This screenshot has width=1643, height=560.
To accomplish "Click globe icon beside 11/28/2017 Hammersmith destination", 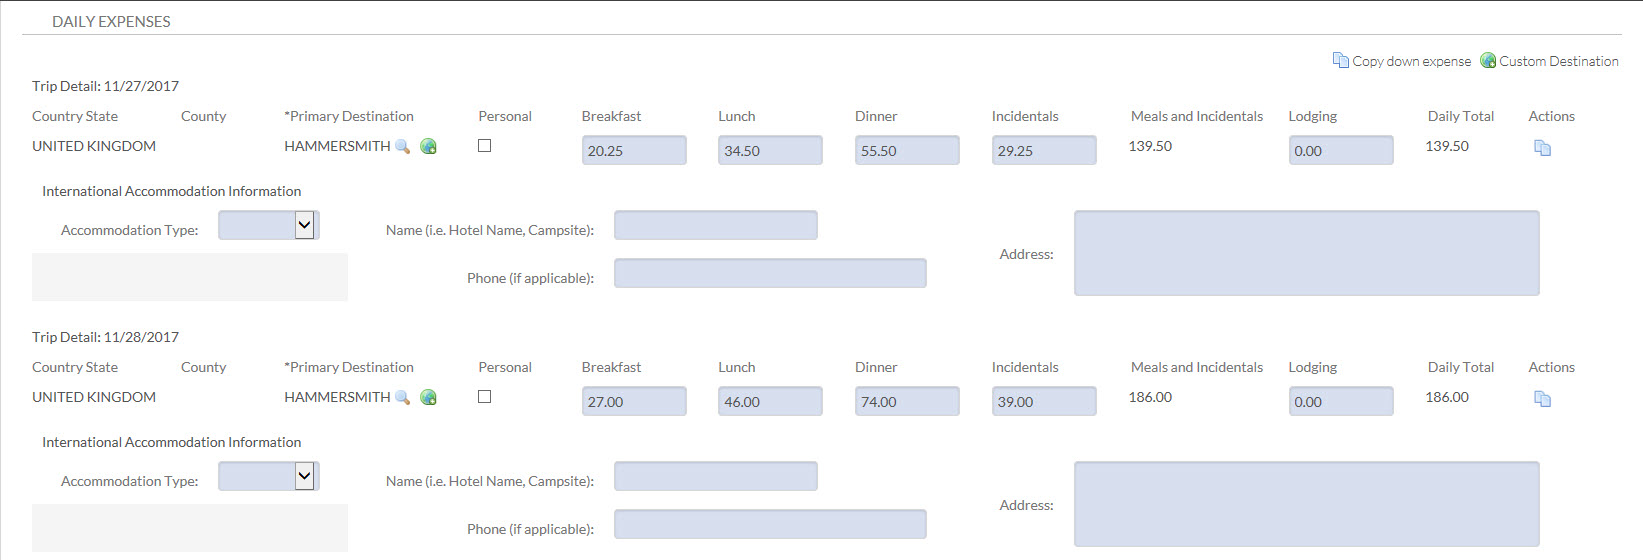I will [x=428, y=398].
